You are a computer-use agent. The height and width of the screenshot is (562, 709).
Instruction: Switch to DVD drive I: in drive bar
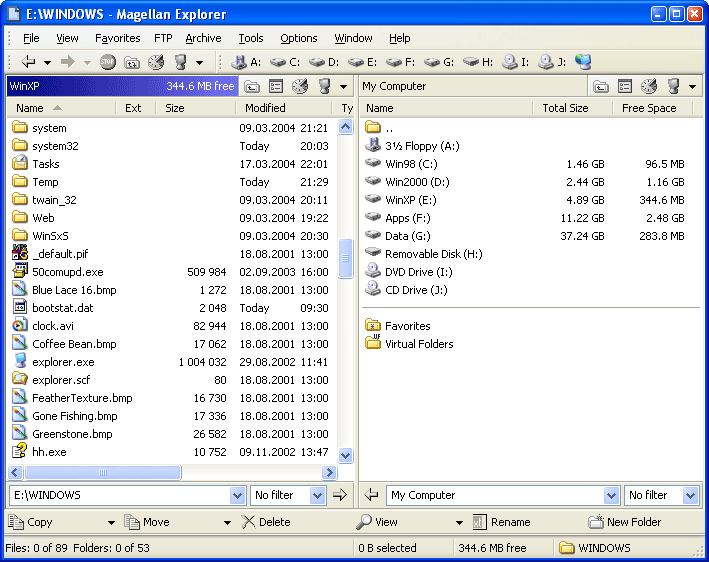(515, 62)
